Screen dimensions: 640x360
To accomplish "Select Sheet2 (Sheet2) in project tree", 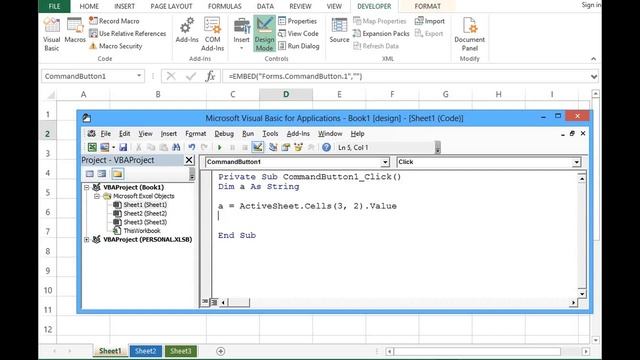I will click(x=145, y=213).
